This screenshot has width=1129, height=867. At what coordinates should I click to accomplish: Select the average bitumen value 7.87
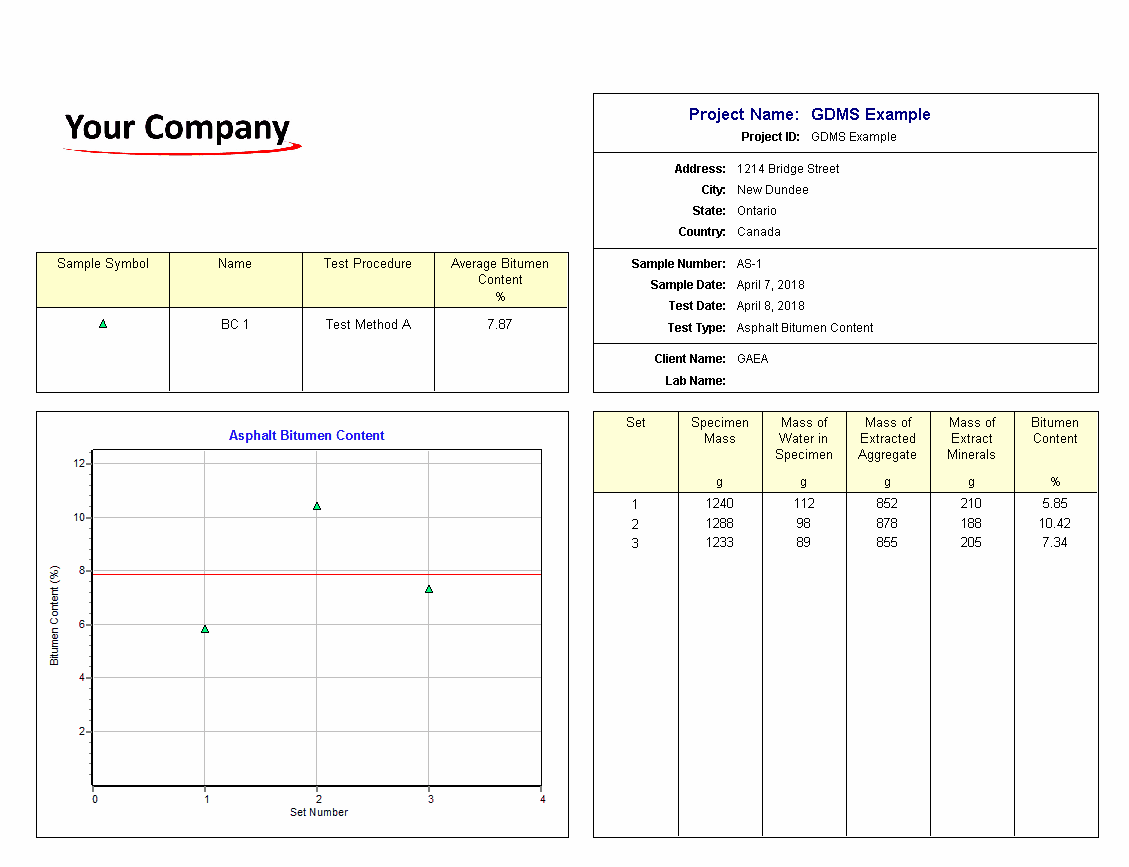[499, 325]
